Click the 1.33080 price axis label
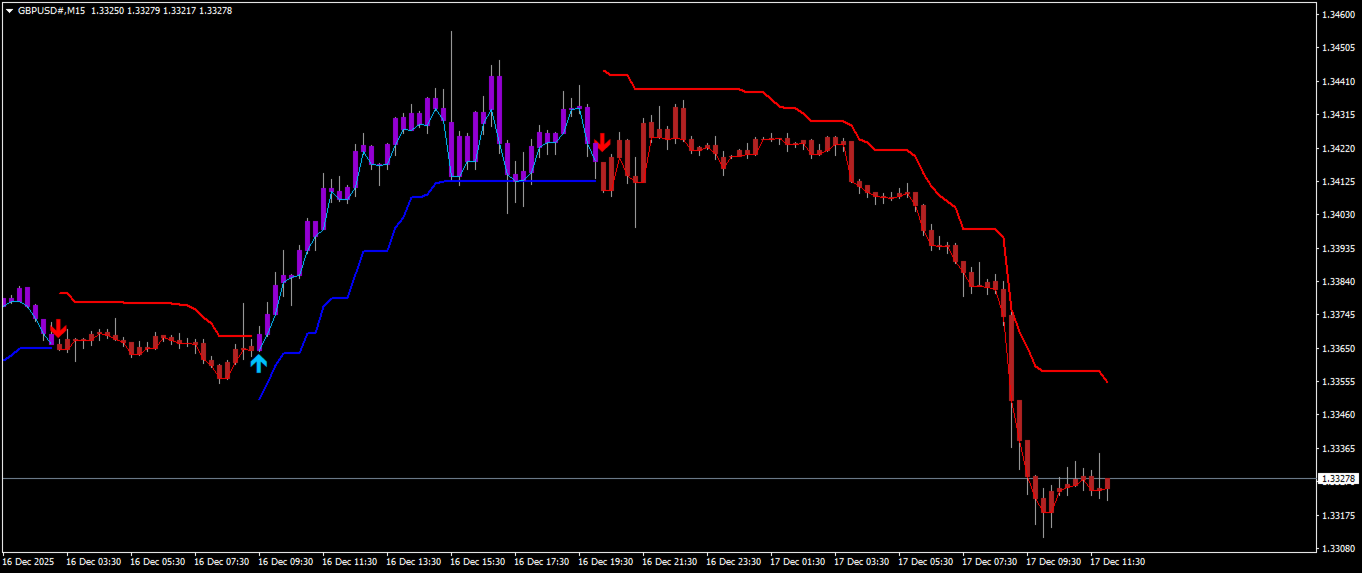The width and height of the screenshot is (1362, 573). click(x=1339, y=548)
